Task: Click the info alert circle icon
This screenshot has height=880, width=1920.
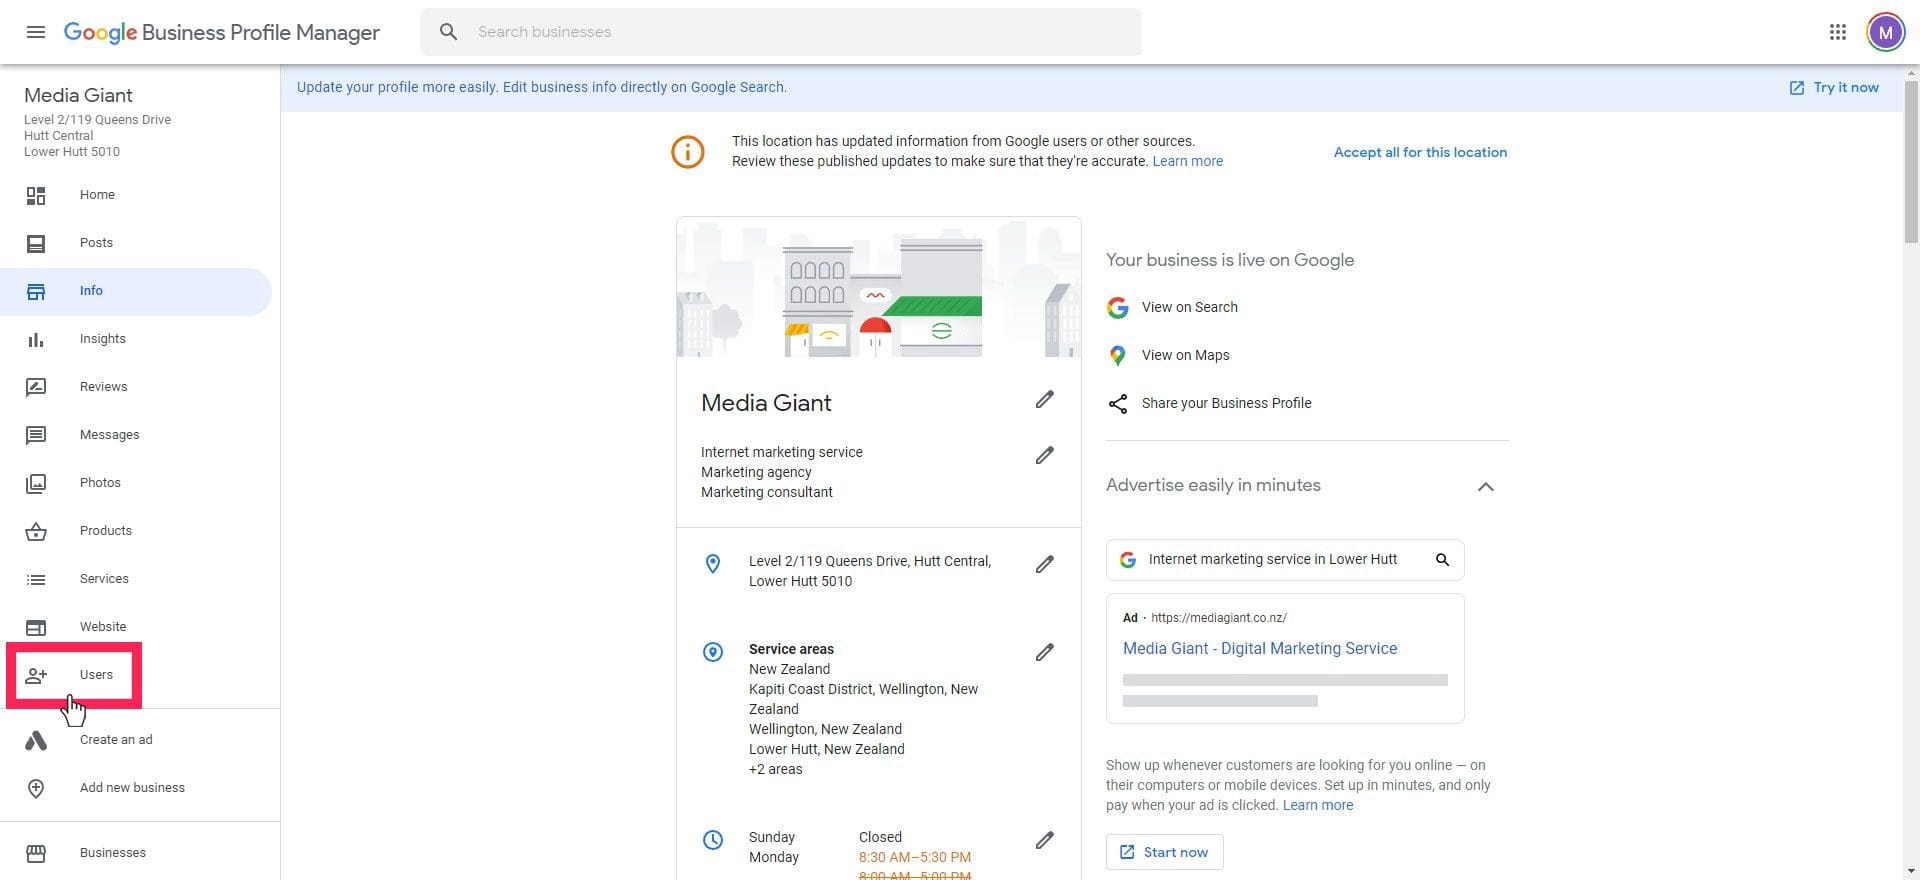Action: coord(688,152)
